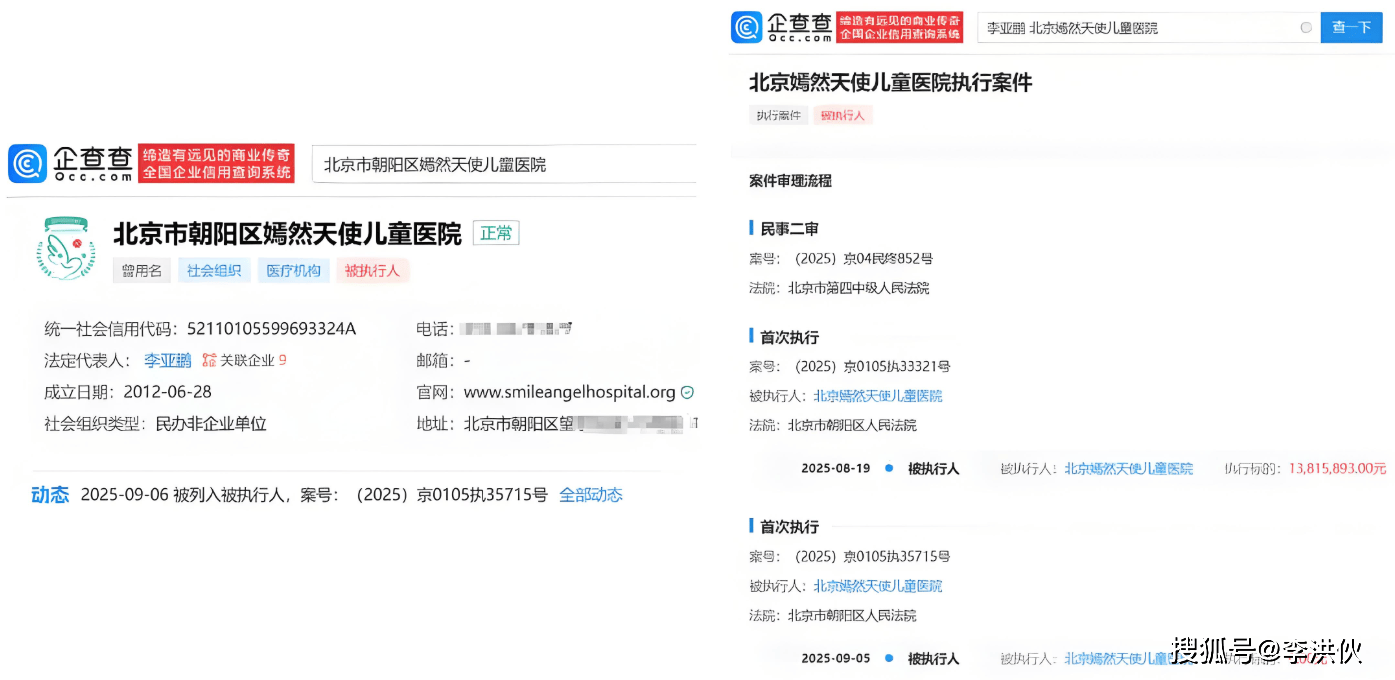
Task: Click the founding date 2012-06-28
Action: pos(167,392)
